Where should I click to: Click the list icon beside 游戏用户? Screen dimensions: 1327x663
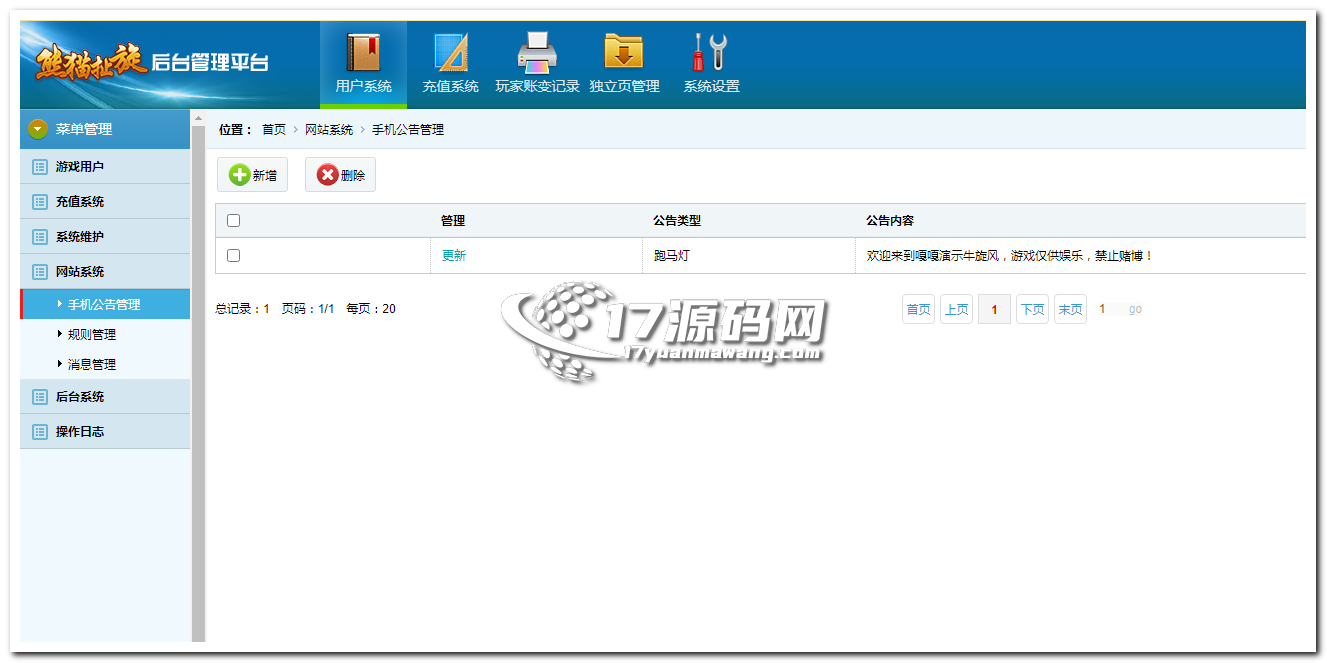tap(40, 167)
